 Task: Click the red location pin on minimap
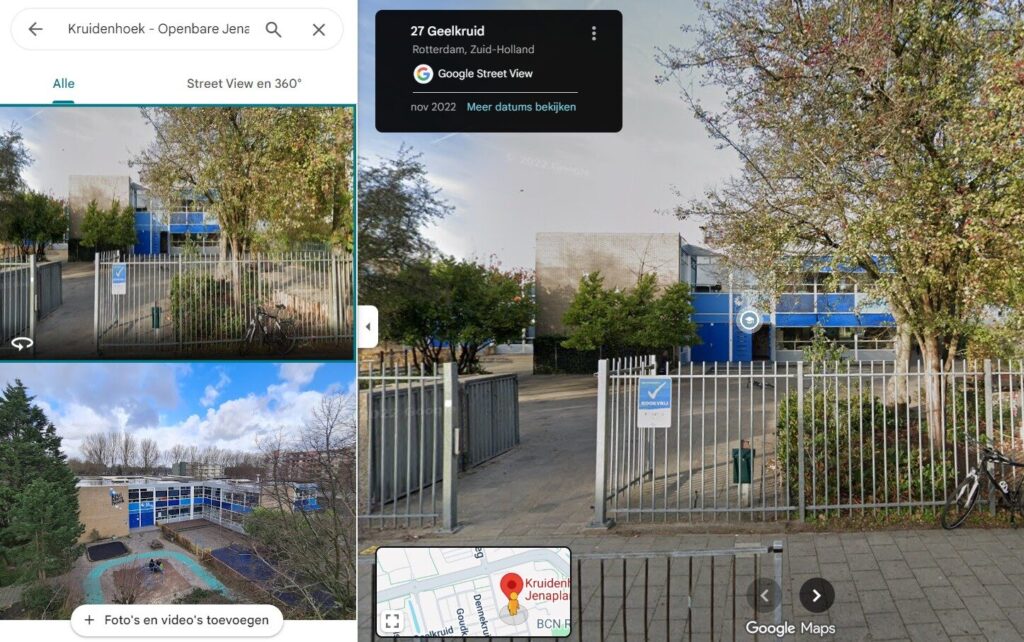click(x=511, y=584)
